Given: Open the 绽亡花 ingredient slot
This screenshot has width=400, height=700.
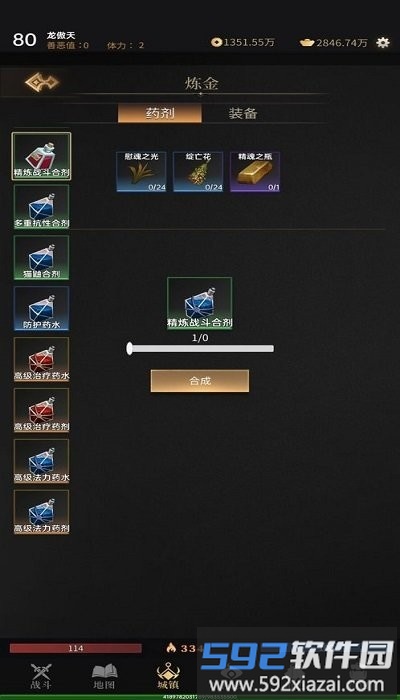Looking at the screenshot, I should 198,172.
